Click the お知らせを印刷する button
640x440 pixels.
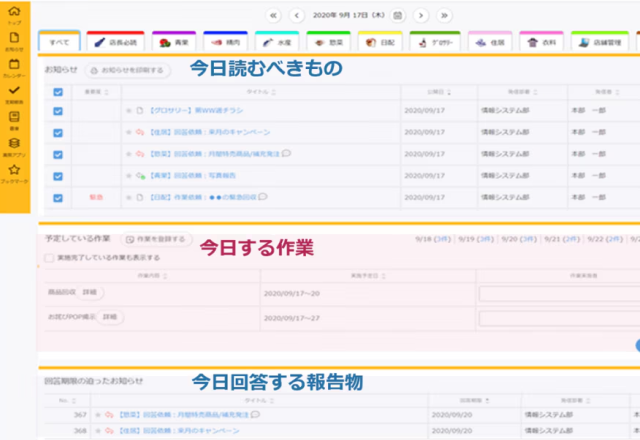(127, 71)
